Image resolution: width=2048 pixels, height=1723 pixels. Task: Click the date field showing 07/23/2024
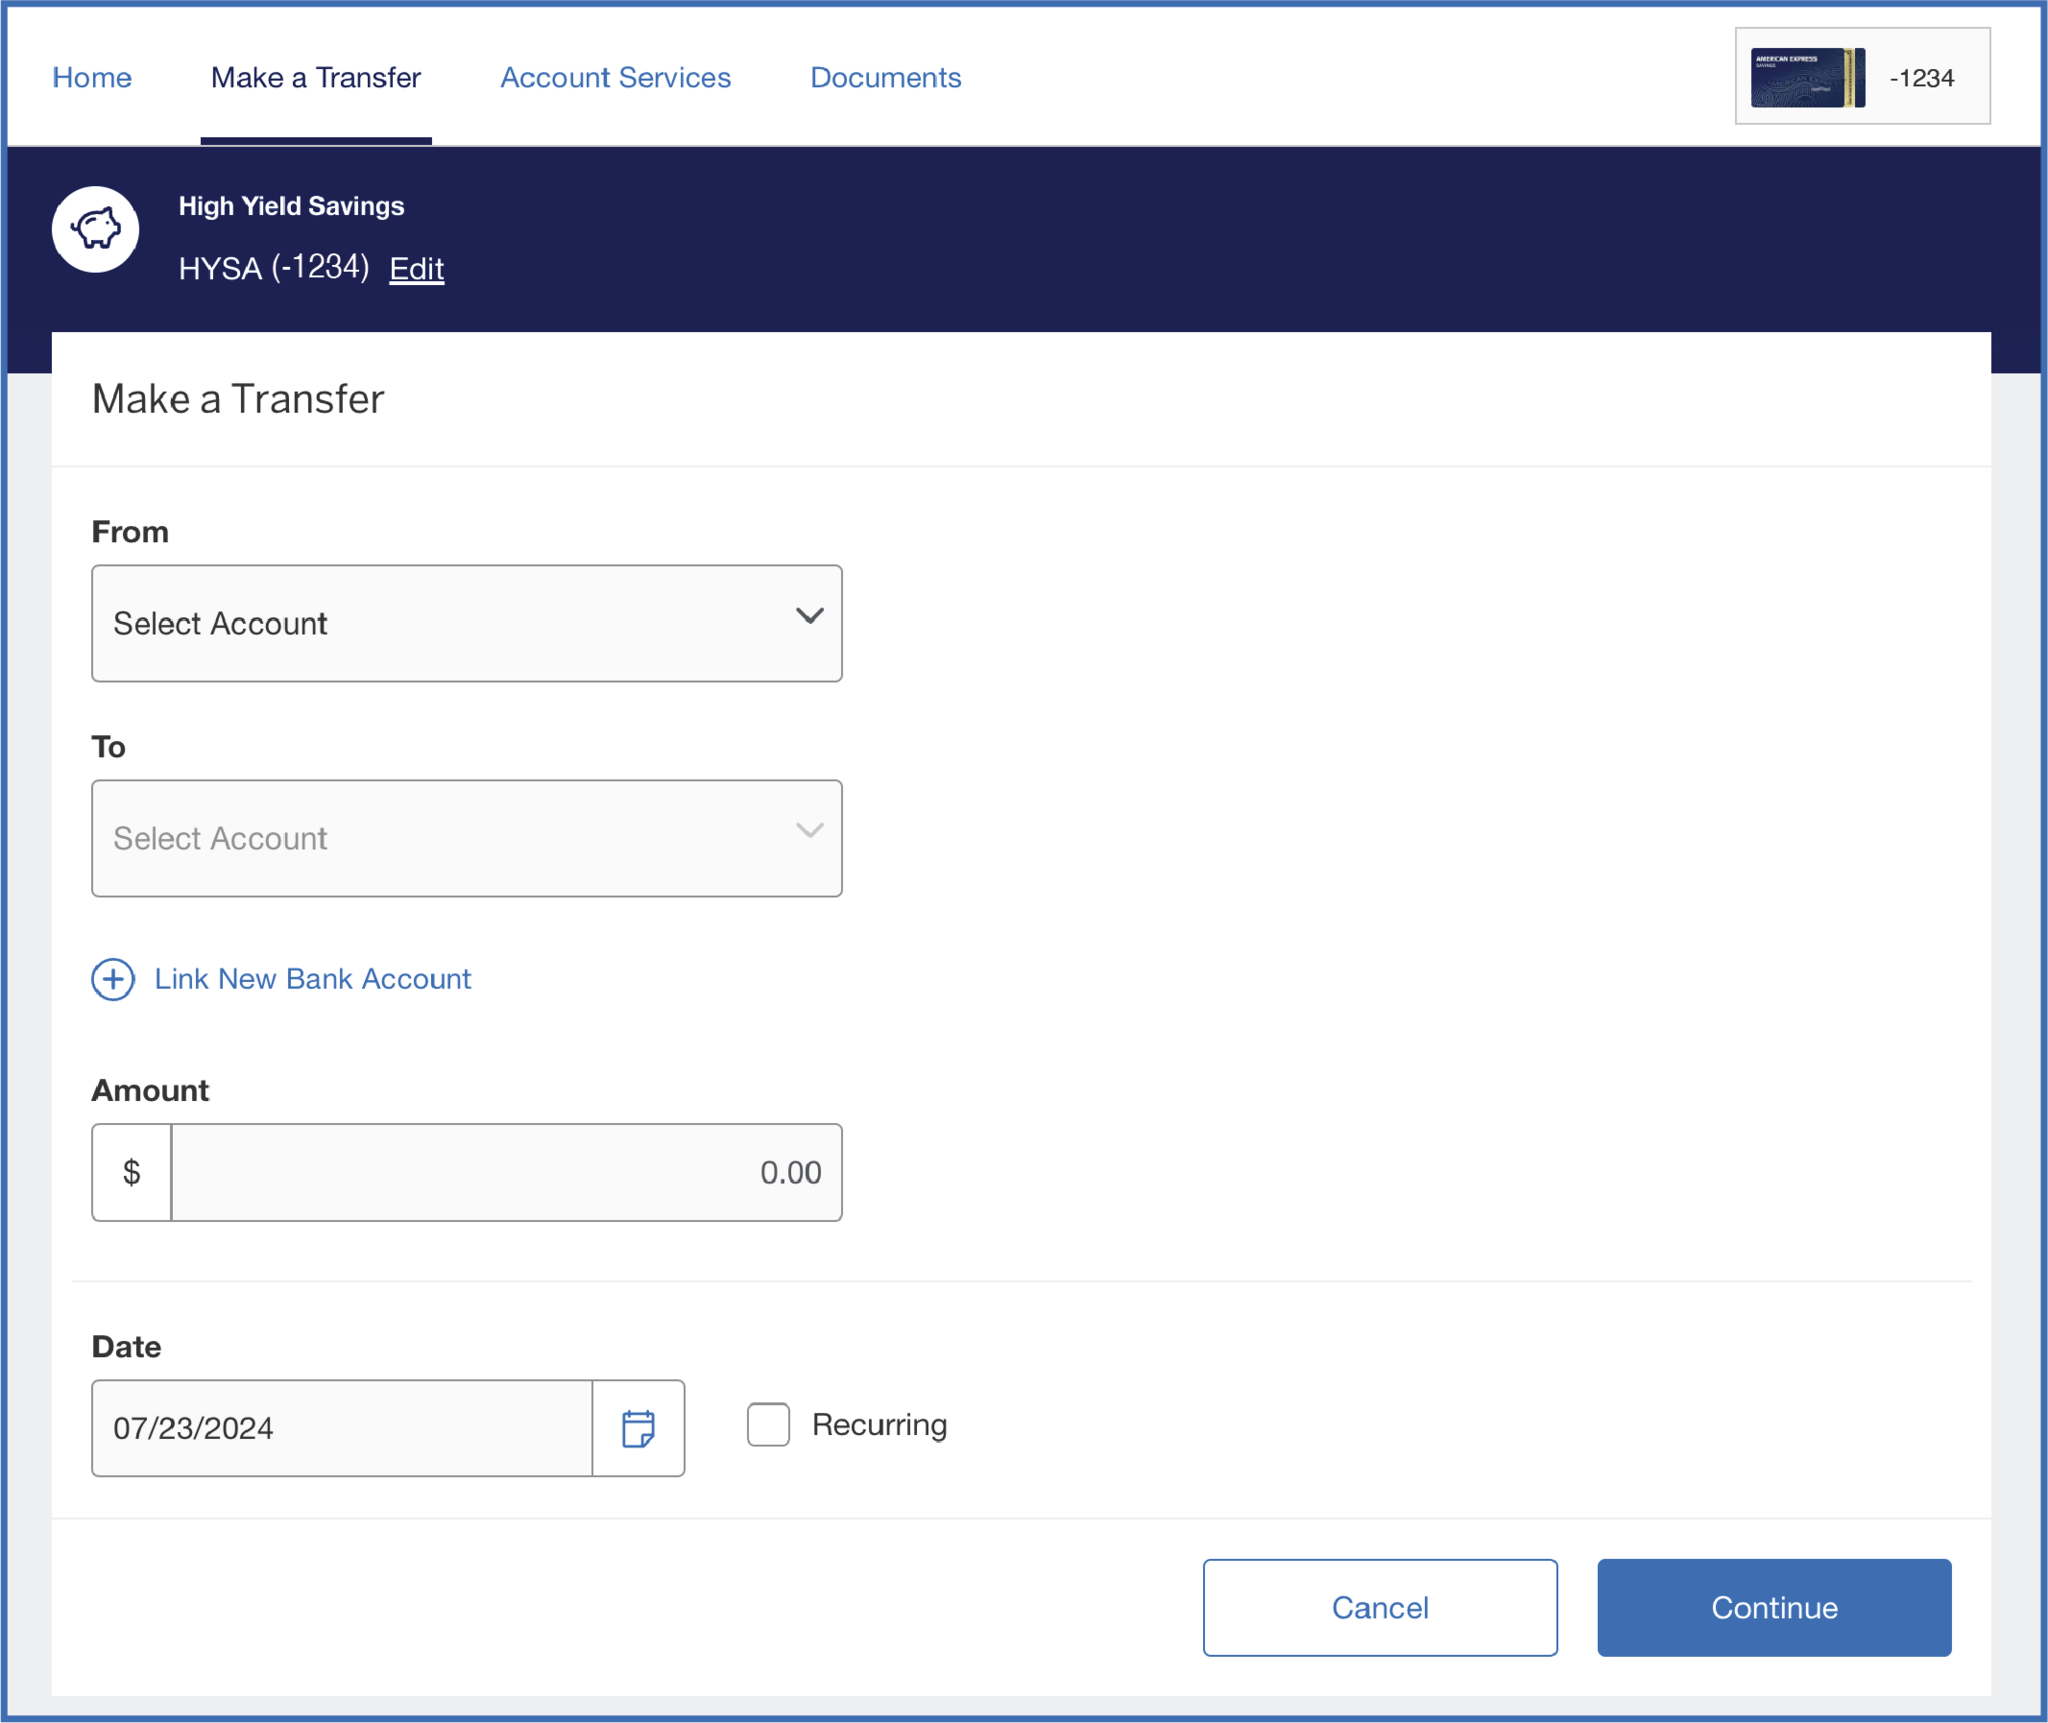click(340, 1427)
